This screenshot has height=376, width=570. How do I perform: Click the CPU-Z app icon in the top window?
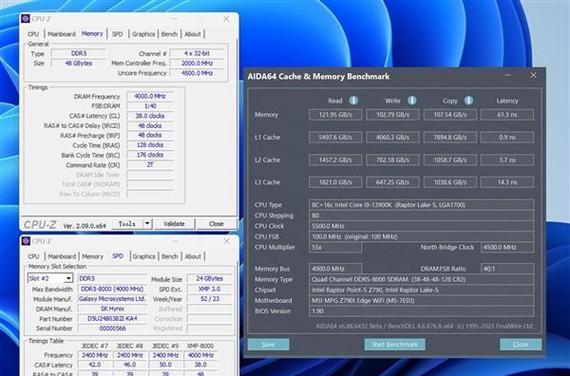click(25, 19)
